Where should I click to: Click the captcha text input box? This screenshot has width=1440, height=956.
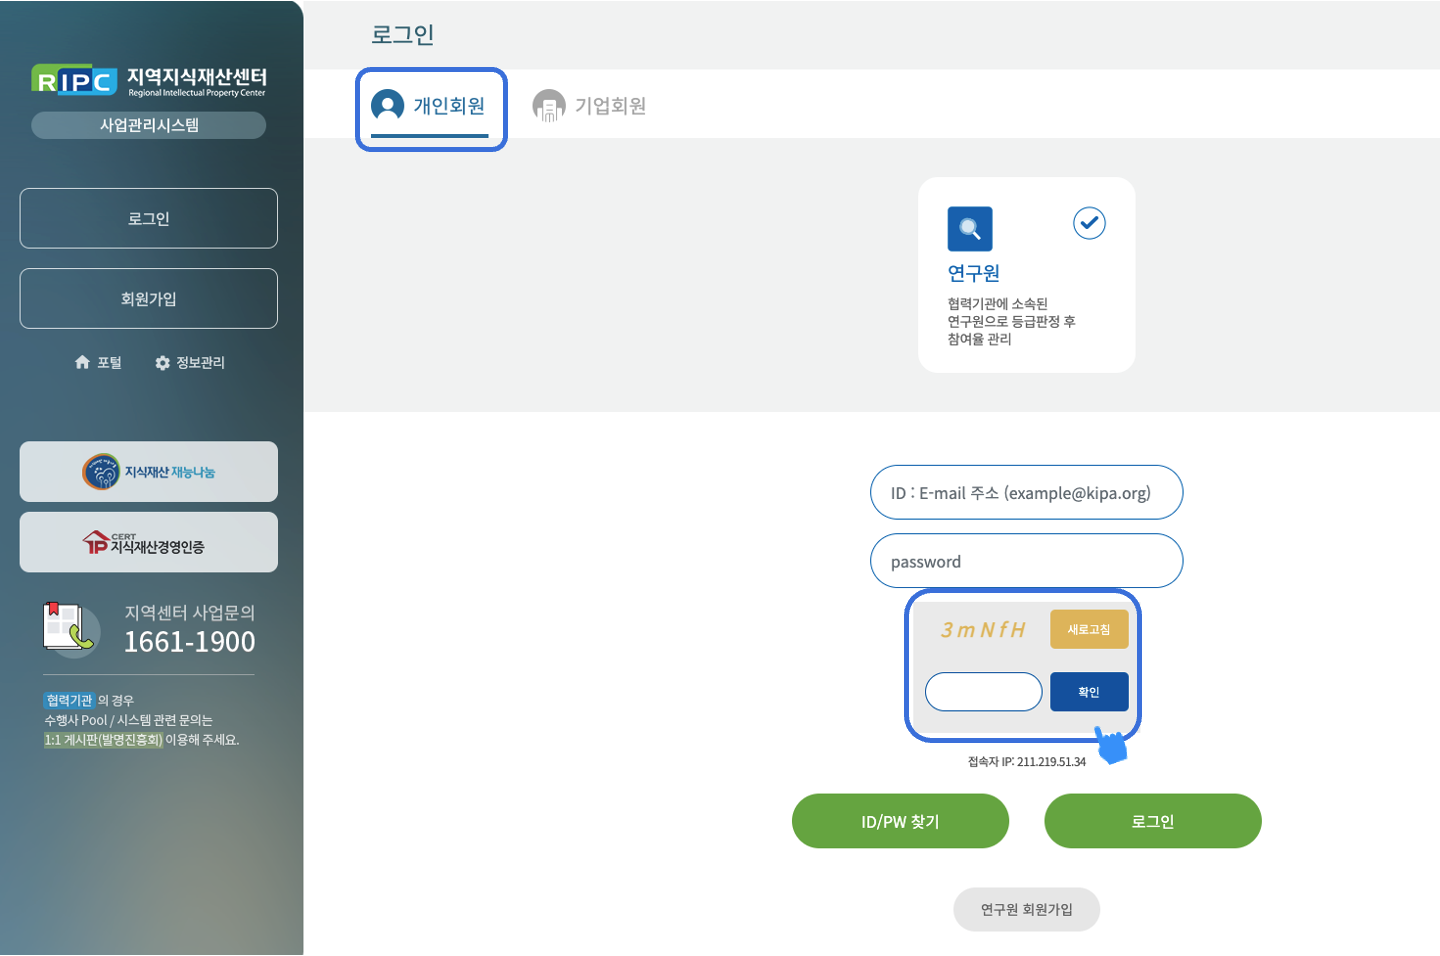tap(983, 692)
